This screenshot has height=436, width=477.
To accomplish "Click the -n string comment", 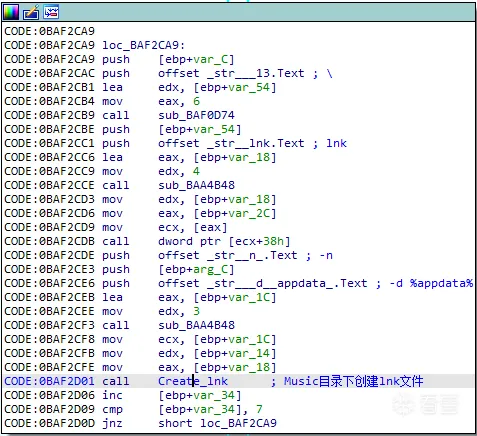I will (x=326, y=255).
